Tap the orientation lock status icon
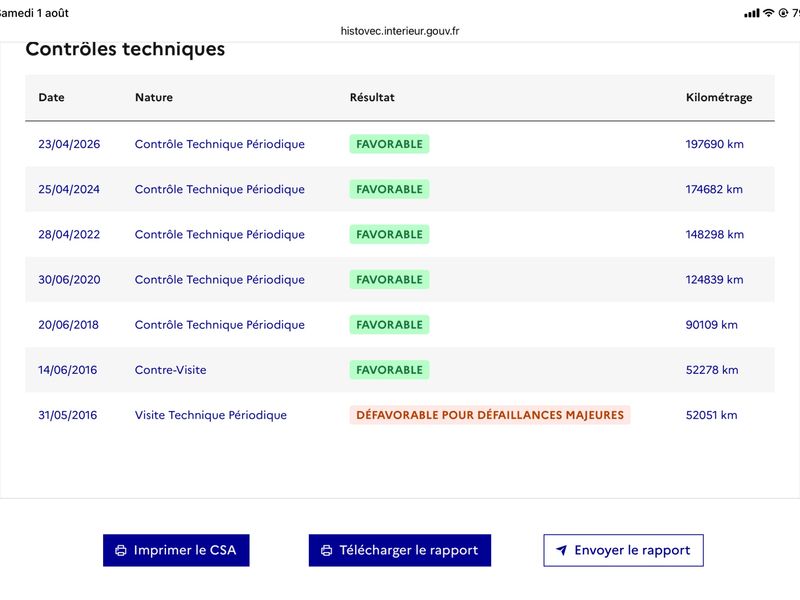The width and height of the screenshot is (800, 600). pos(783,13)
